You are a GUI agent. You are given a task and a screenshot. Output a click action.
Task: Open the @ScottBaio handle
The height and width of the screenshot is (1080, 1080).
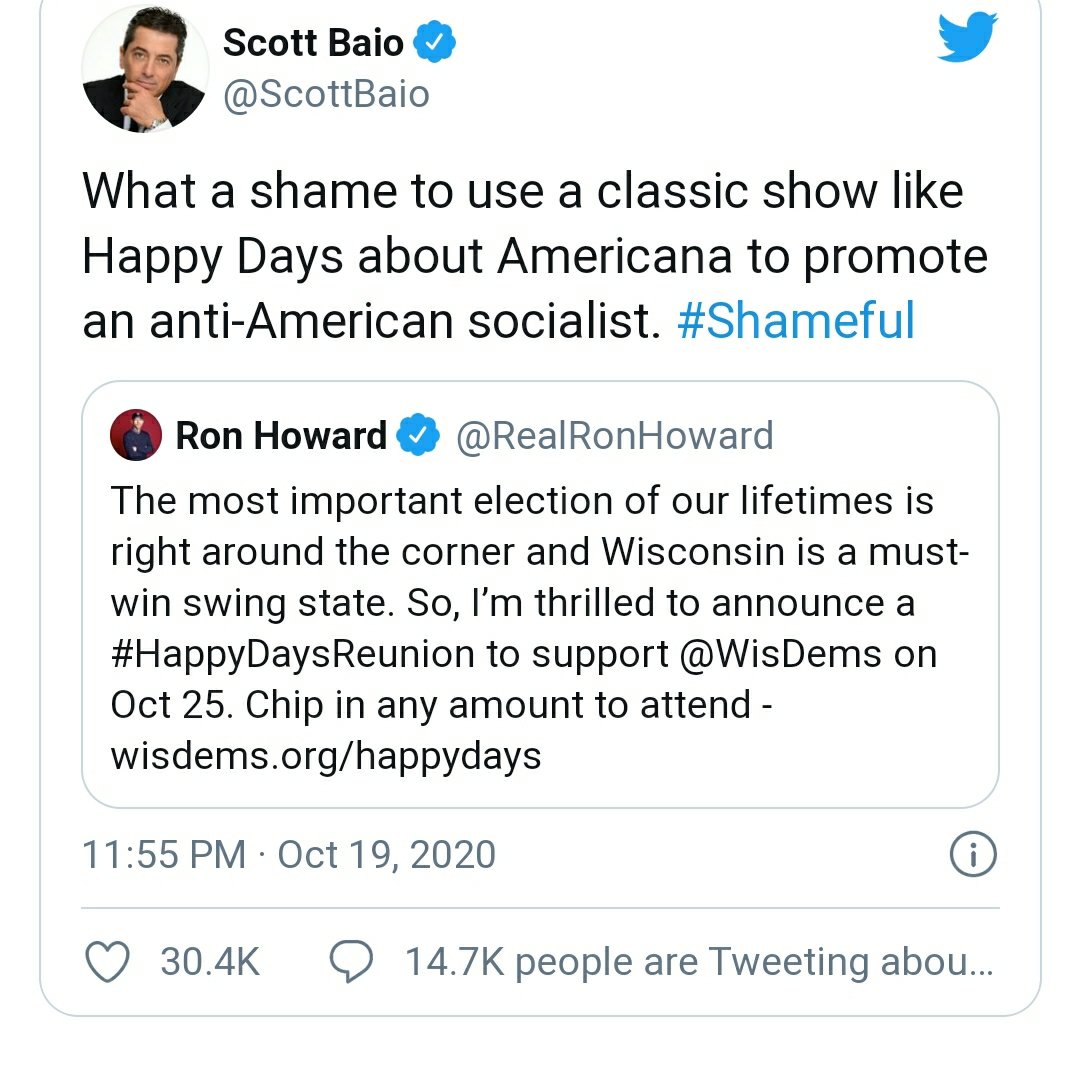(x=326, y=94)
